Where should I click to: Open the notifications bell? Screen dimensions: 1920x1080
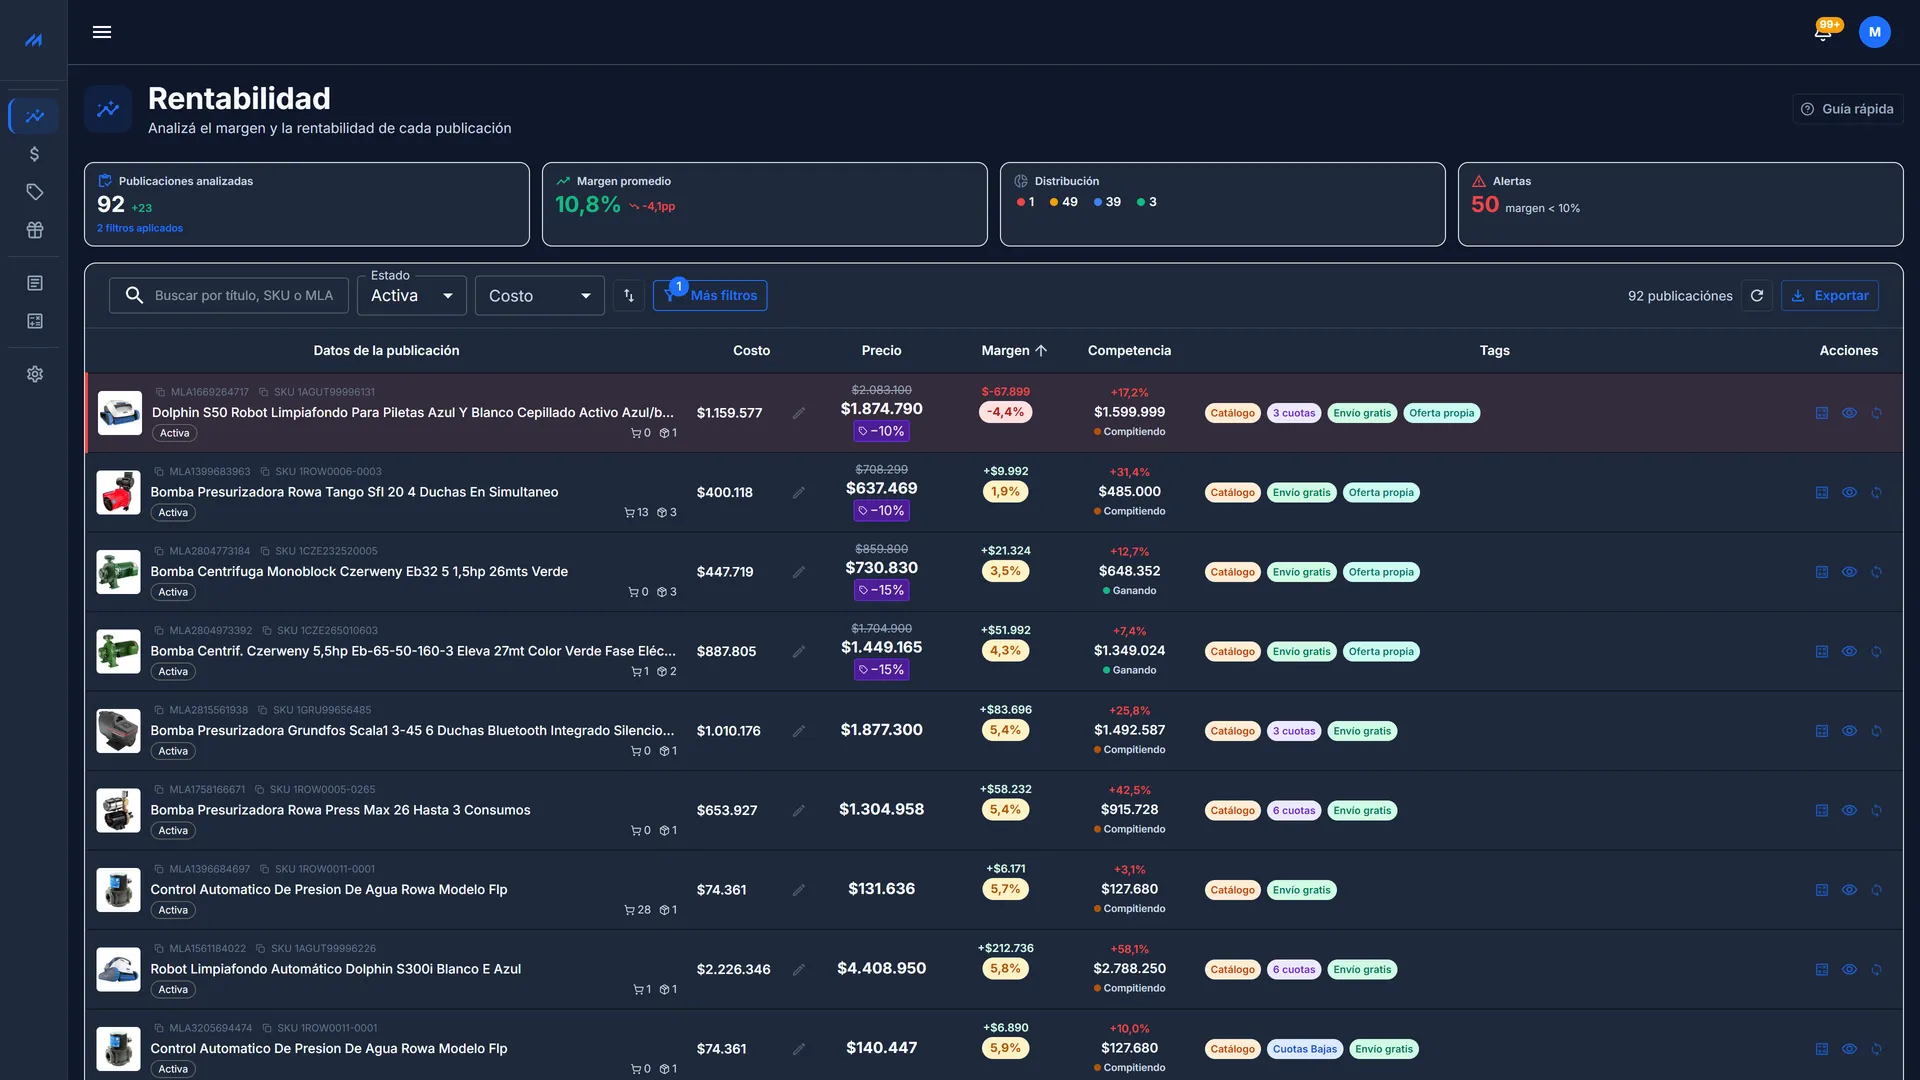pyautogui.click(x=1823, y=32)
